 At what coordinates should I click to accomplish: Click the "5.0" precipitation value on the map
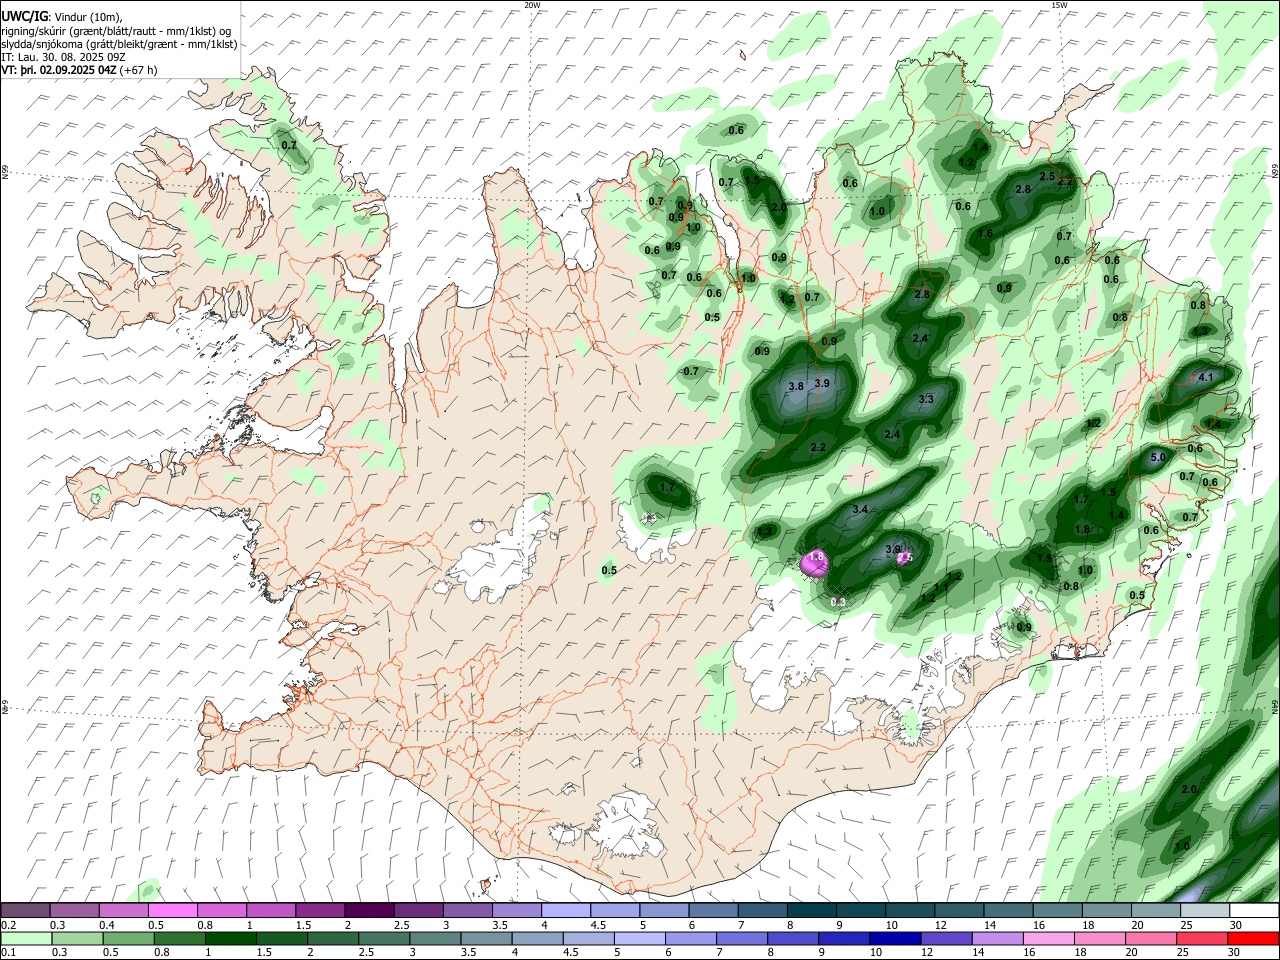1158,457
